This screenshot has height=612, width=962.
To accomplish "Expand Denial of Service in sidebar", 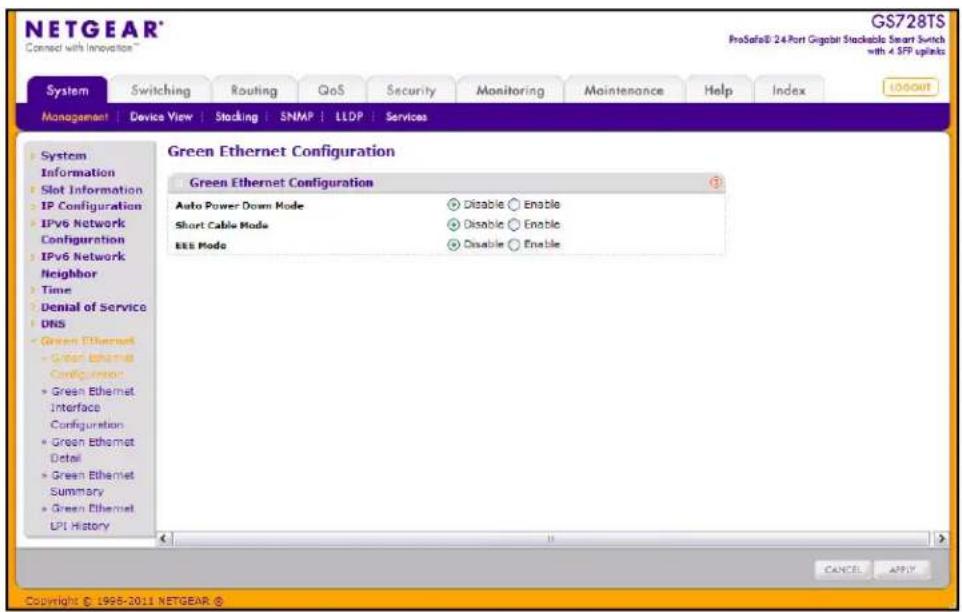I will 93,307.
